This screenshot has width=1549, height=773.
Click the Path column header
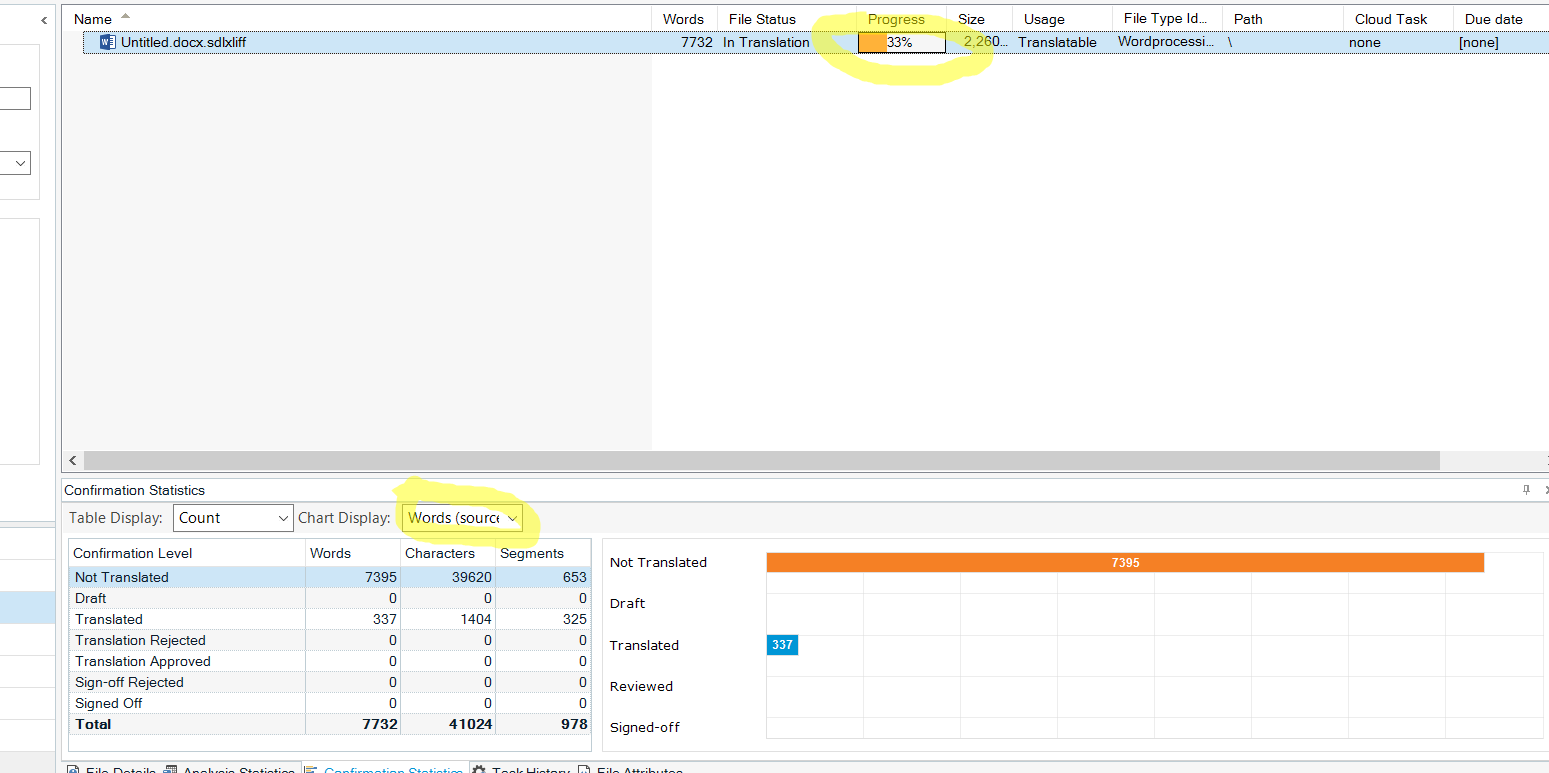(1248, 19)
